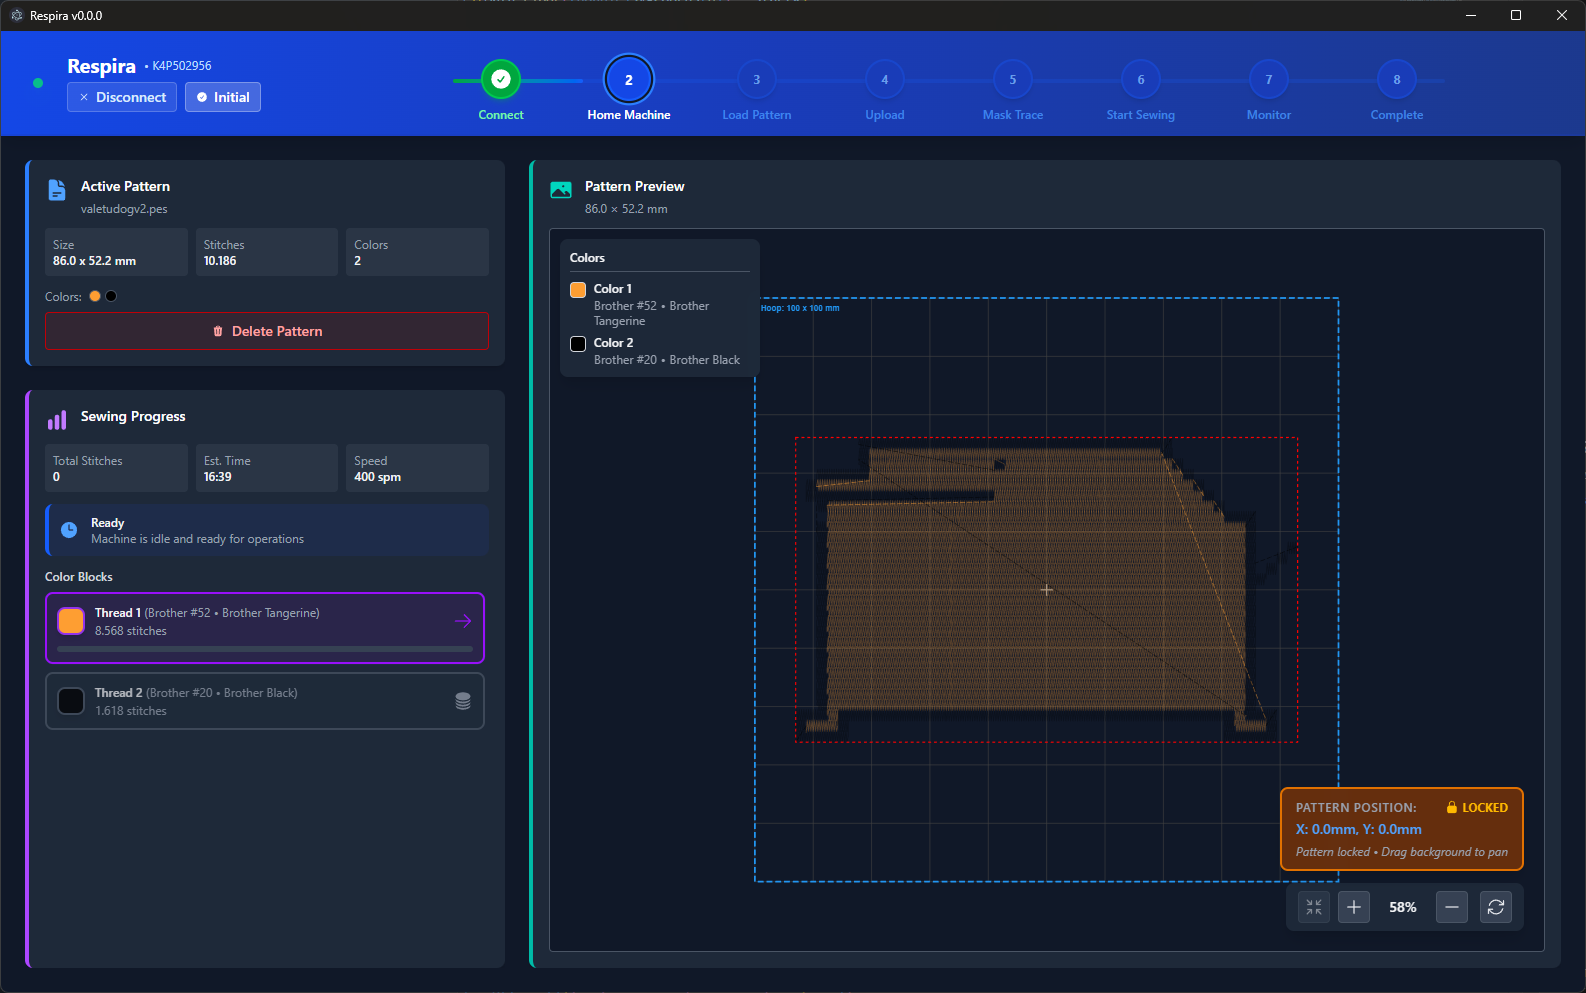Select the Thread 2 Brother Black block

click(265, 701)
